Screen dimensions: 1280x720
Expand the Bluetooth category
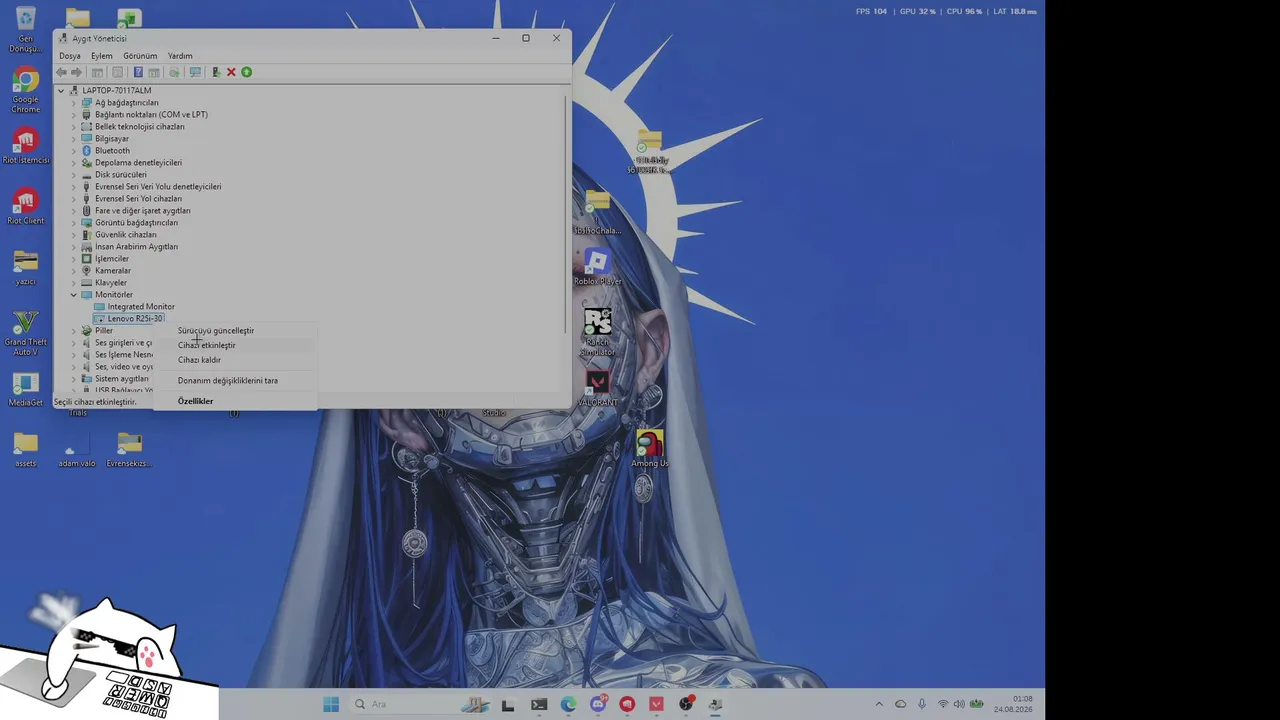pyautogui.click(x=73, y=151)
